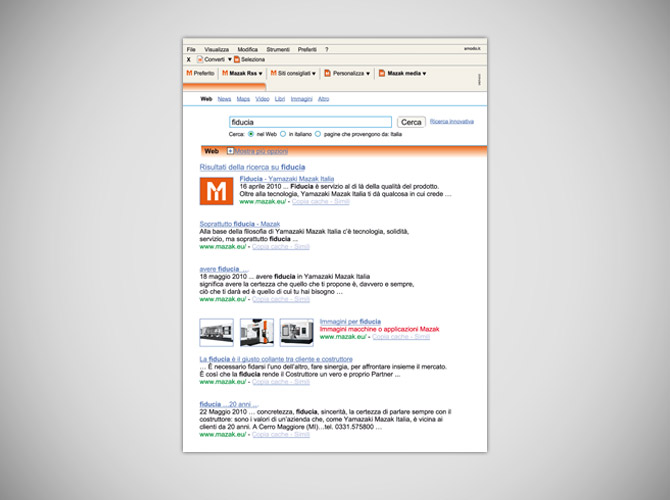
Task: Close the toolbar with the X button
Action: tap(188, 59)
